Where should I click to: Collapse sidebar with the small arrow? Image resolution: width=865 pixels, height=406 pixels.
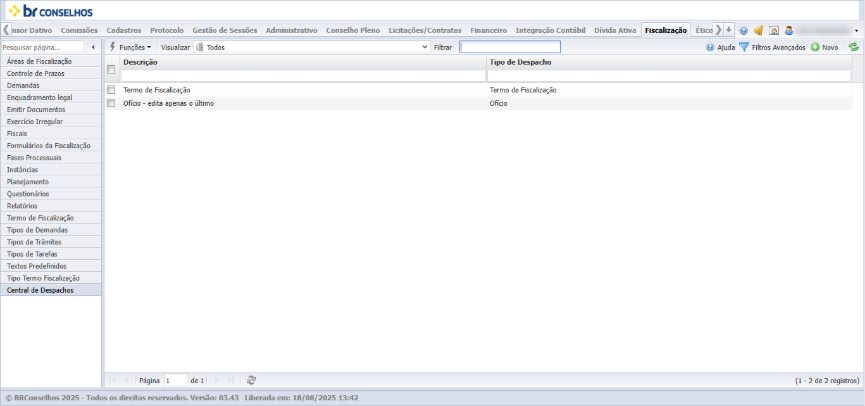[x=93, y=47]
